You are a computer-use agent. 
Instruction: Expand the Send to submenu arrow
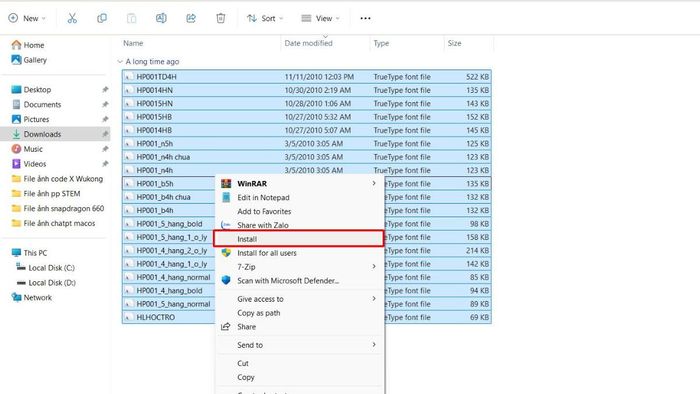pyautogui.click(x=374, y=344)
